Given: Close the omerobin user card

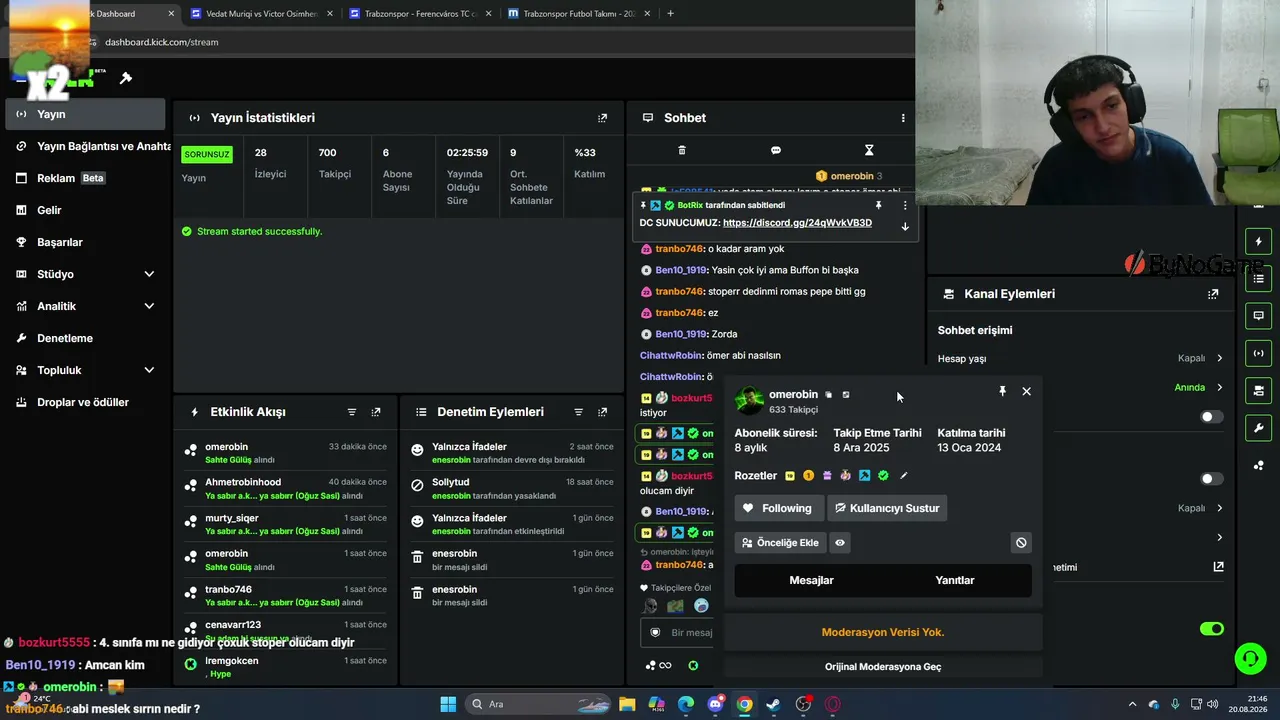Looking at the screenshot, I should point(1026,391).
